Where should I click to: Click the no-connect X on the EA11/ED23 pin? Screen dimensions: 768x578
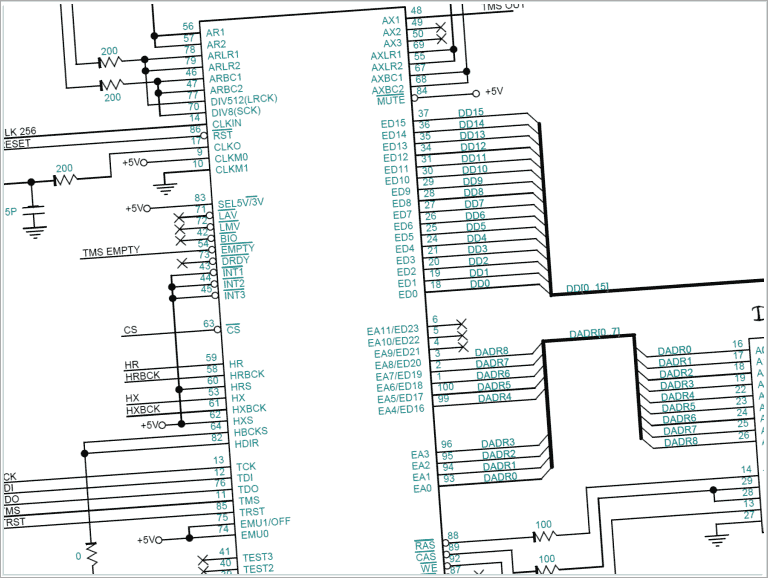[461, 324]
